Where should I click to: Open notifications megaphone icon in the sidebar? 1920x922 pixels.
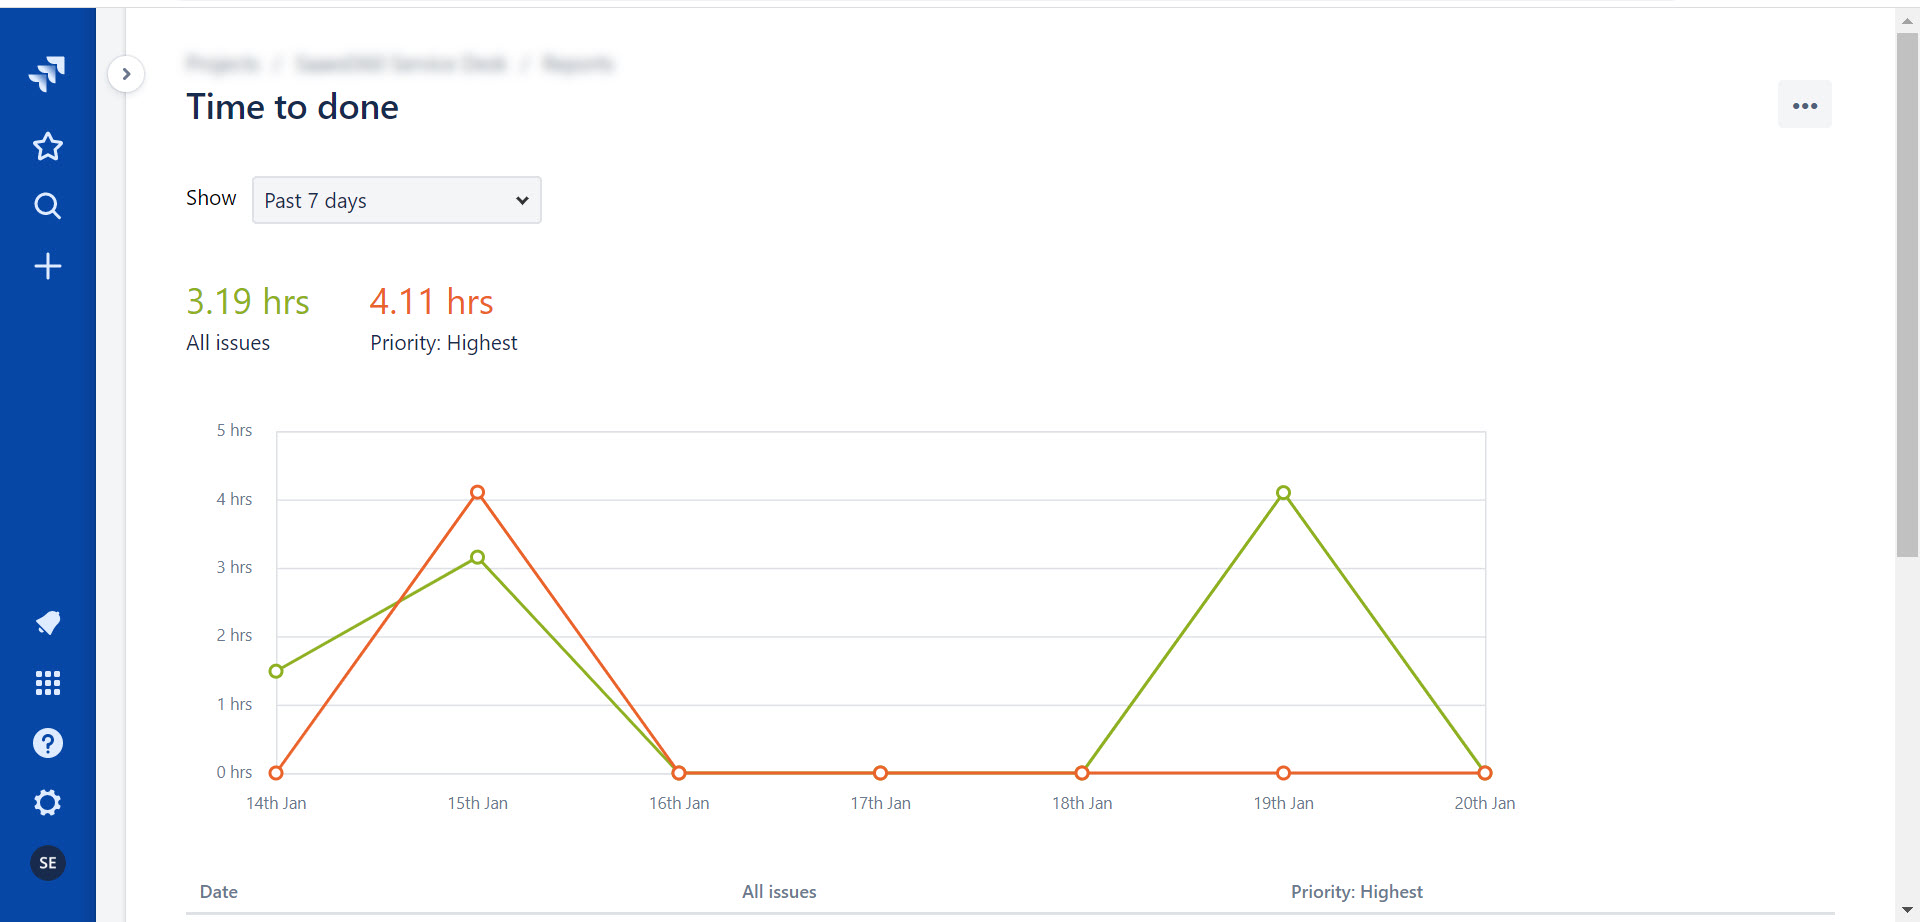click(x=47, y=623)
